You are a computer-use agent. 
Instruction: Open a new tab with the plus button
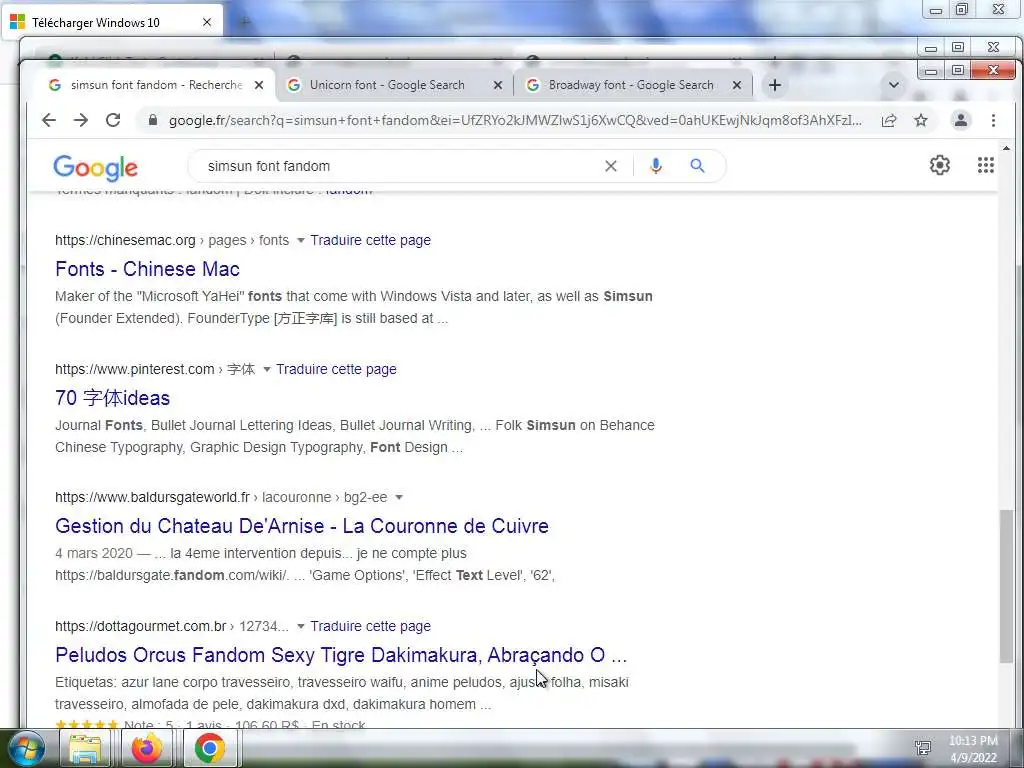click(775, 85)
